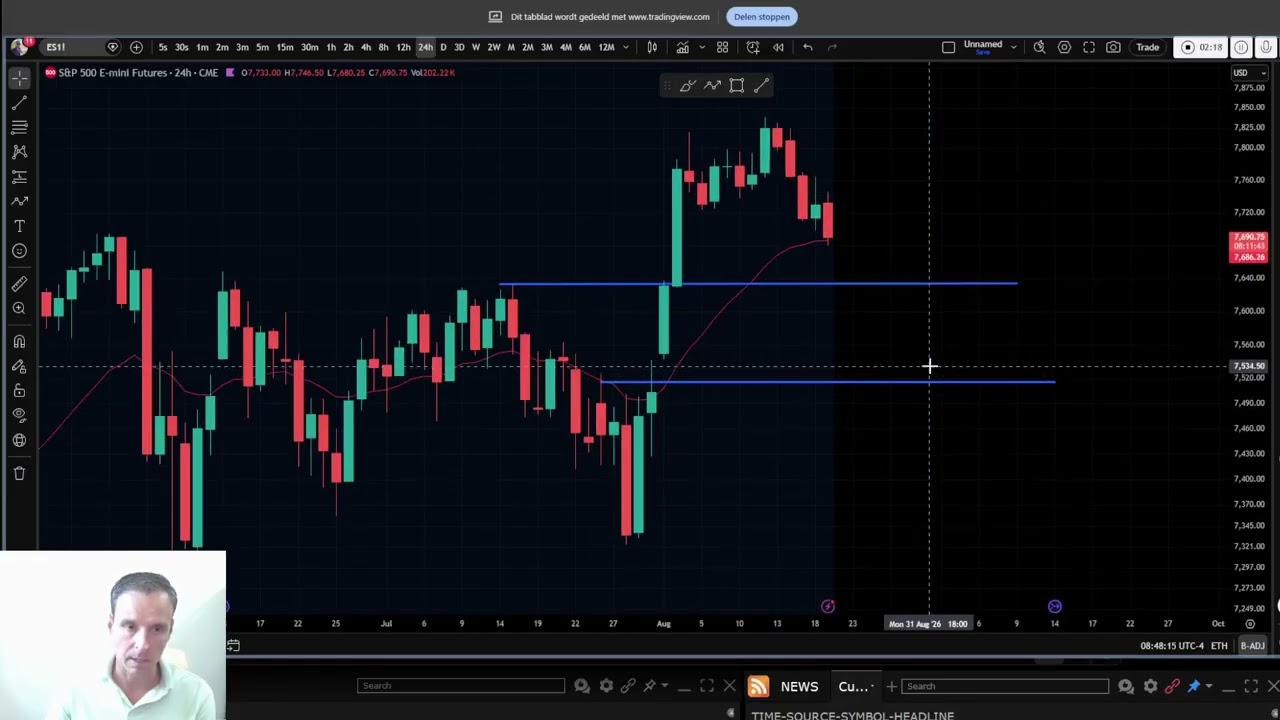The height and width of the screenshot is (720, 1280).
Task: Toggle B-ADJ back-adjustment
Action: (1252, 646)
